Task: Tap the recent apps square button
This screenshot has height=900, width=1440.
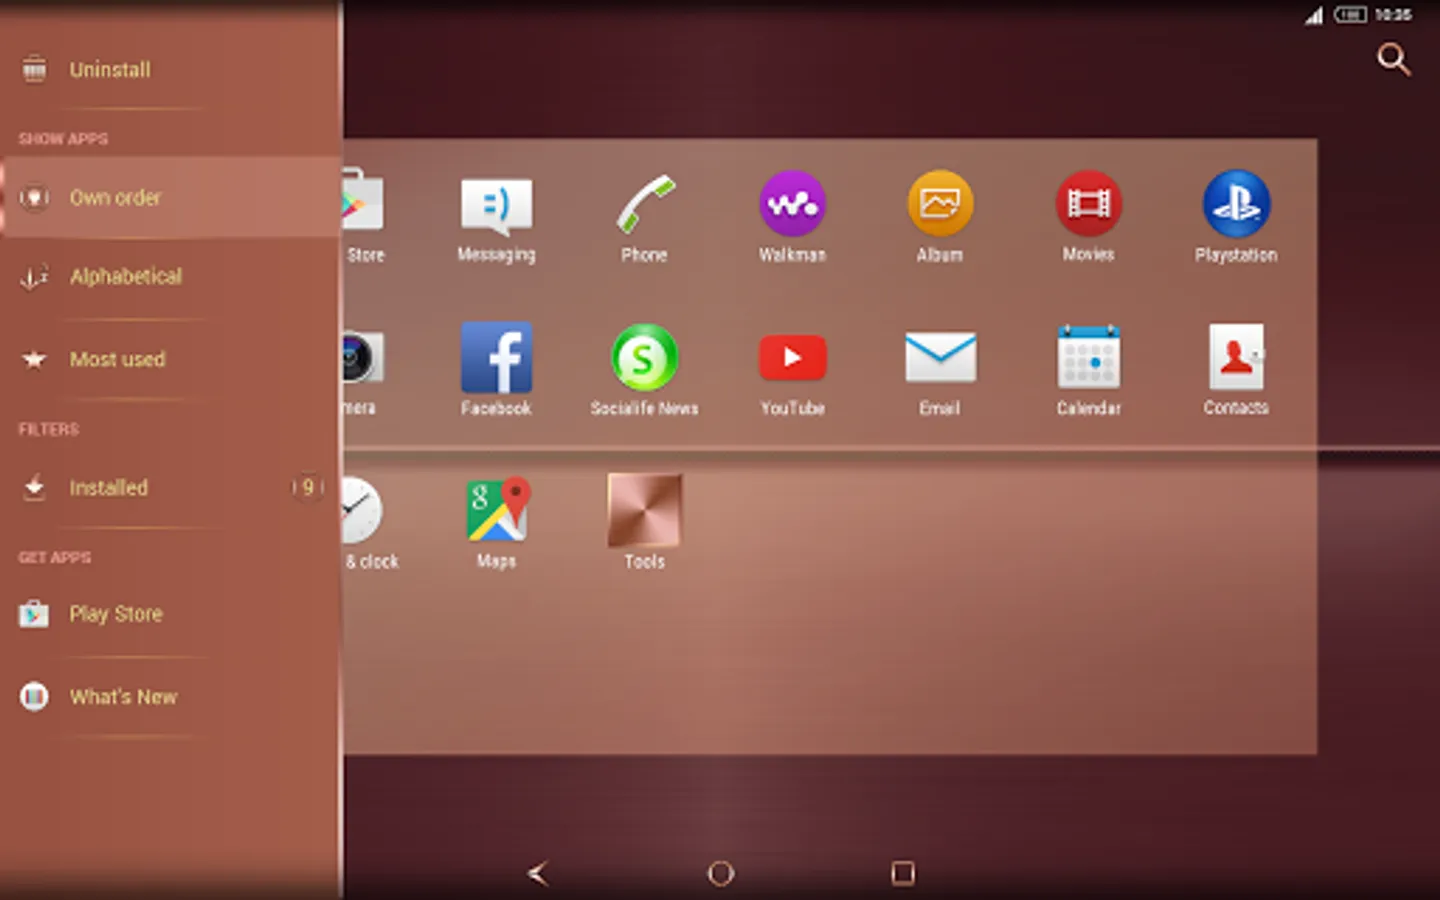Action: [902, 873]
